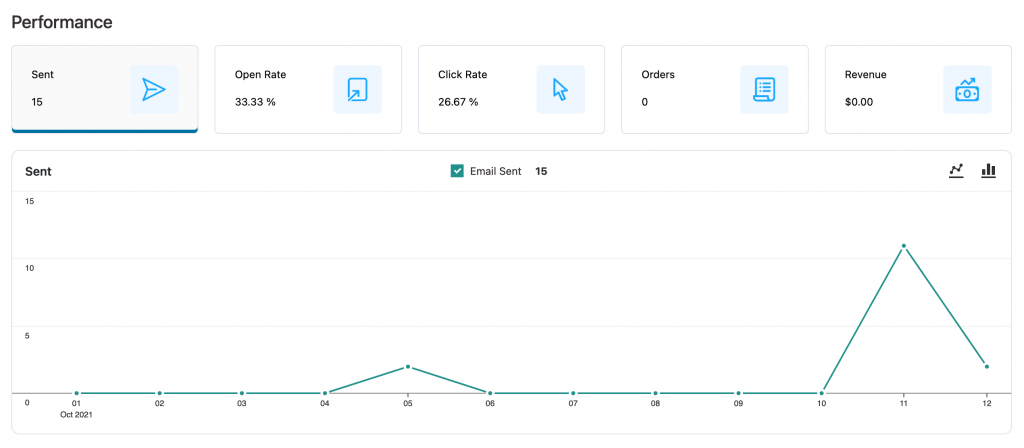Click the Sent paper-plane icon

(154, 89)
